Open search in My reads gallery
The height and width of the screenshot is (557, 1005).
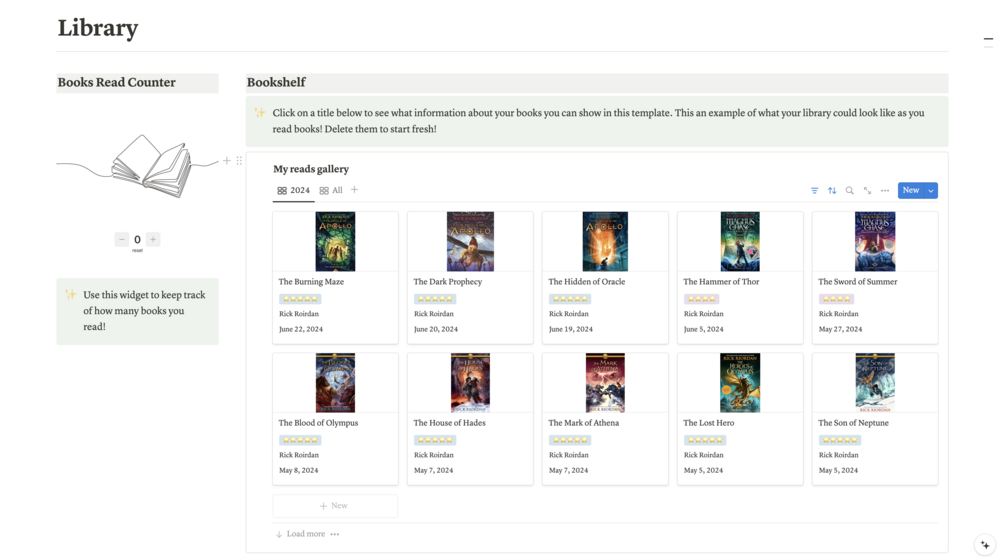[850, 190]
